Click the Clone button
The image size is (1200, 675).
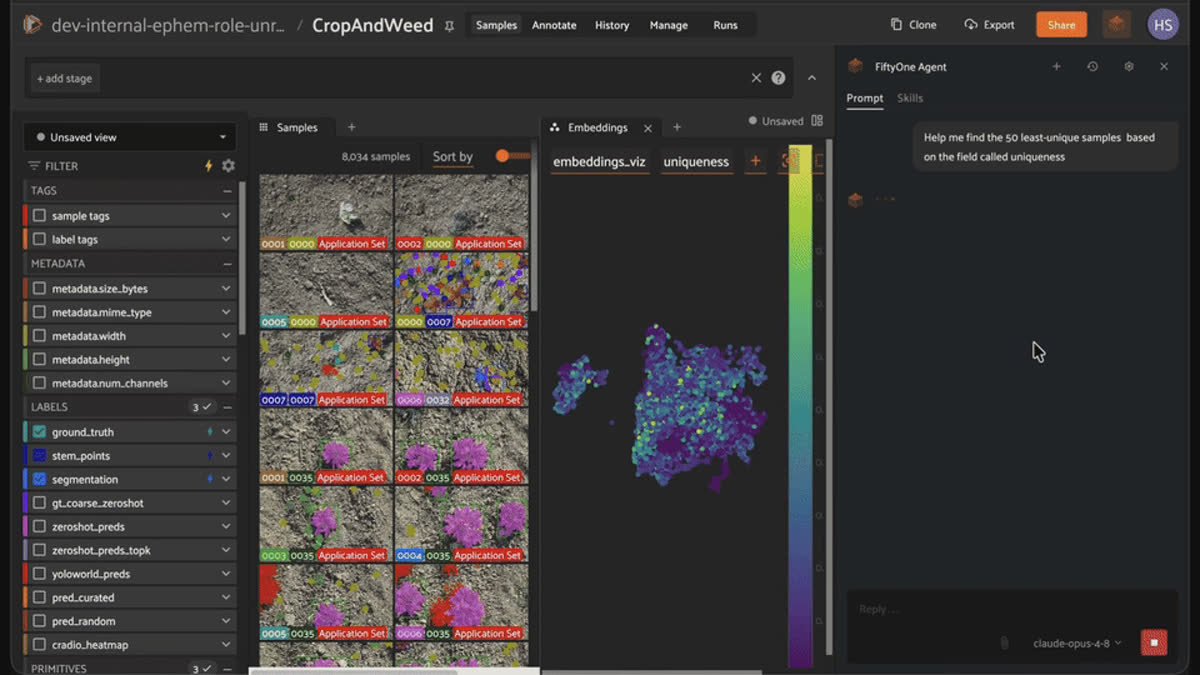pos(913,25)
